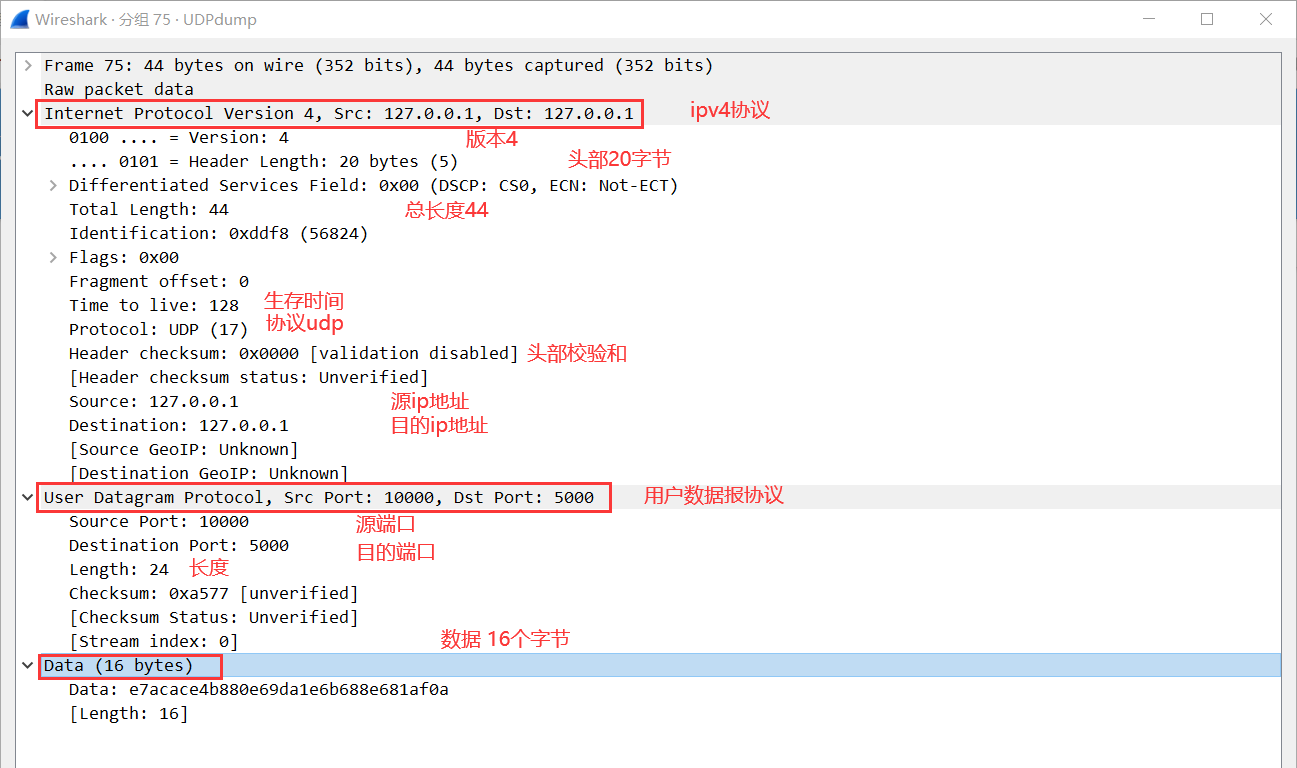Select the Stream index: 0 row
The width and height of the screenshot is (1297, 768).
[154, 641]
